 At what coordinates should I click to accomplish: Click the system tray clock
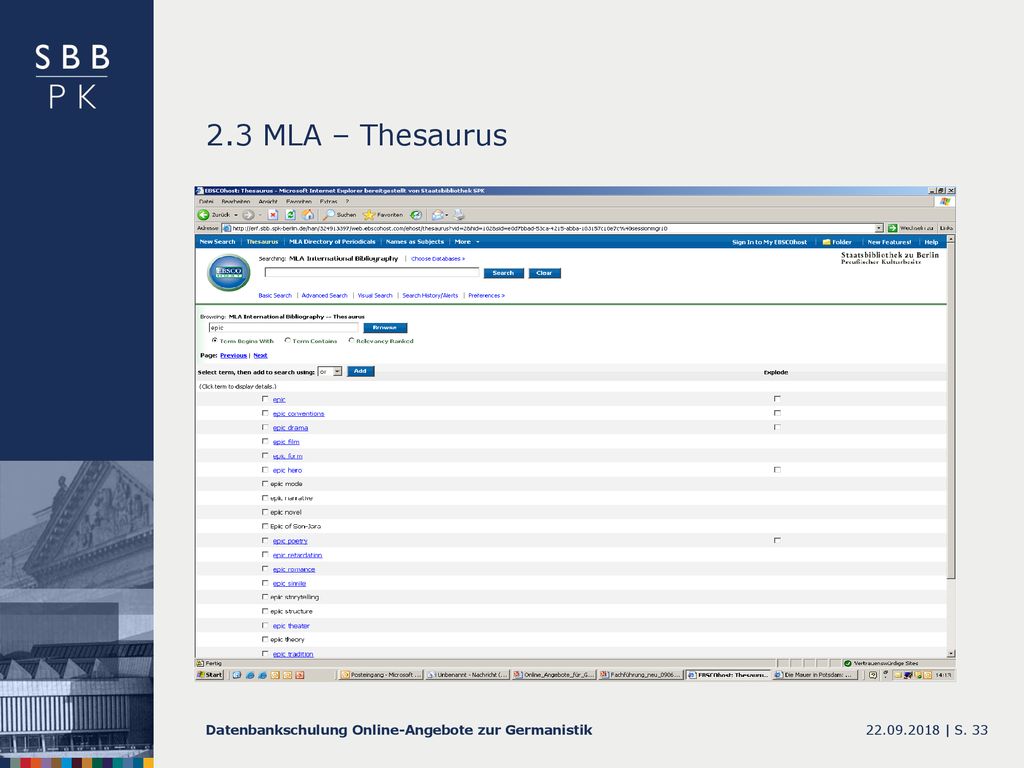pos(942,675)
